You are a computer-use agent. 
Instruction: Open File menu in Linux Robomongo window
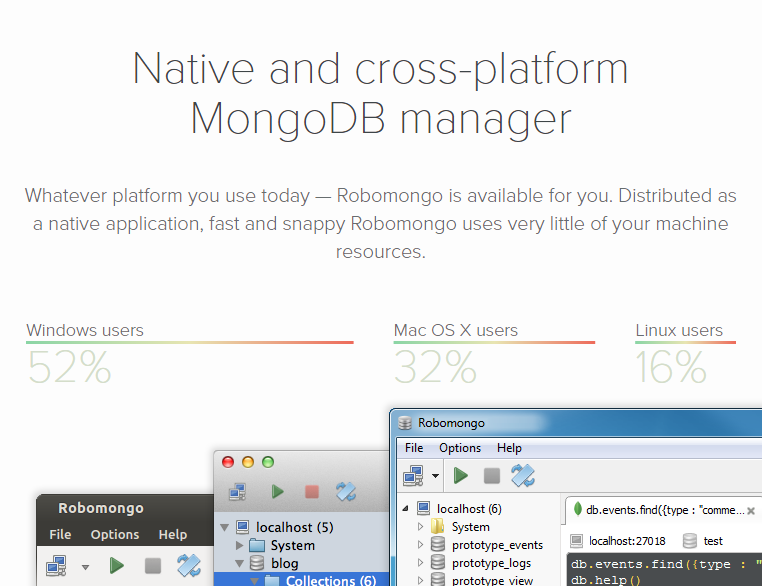60,534
